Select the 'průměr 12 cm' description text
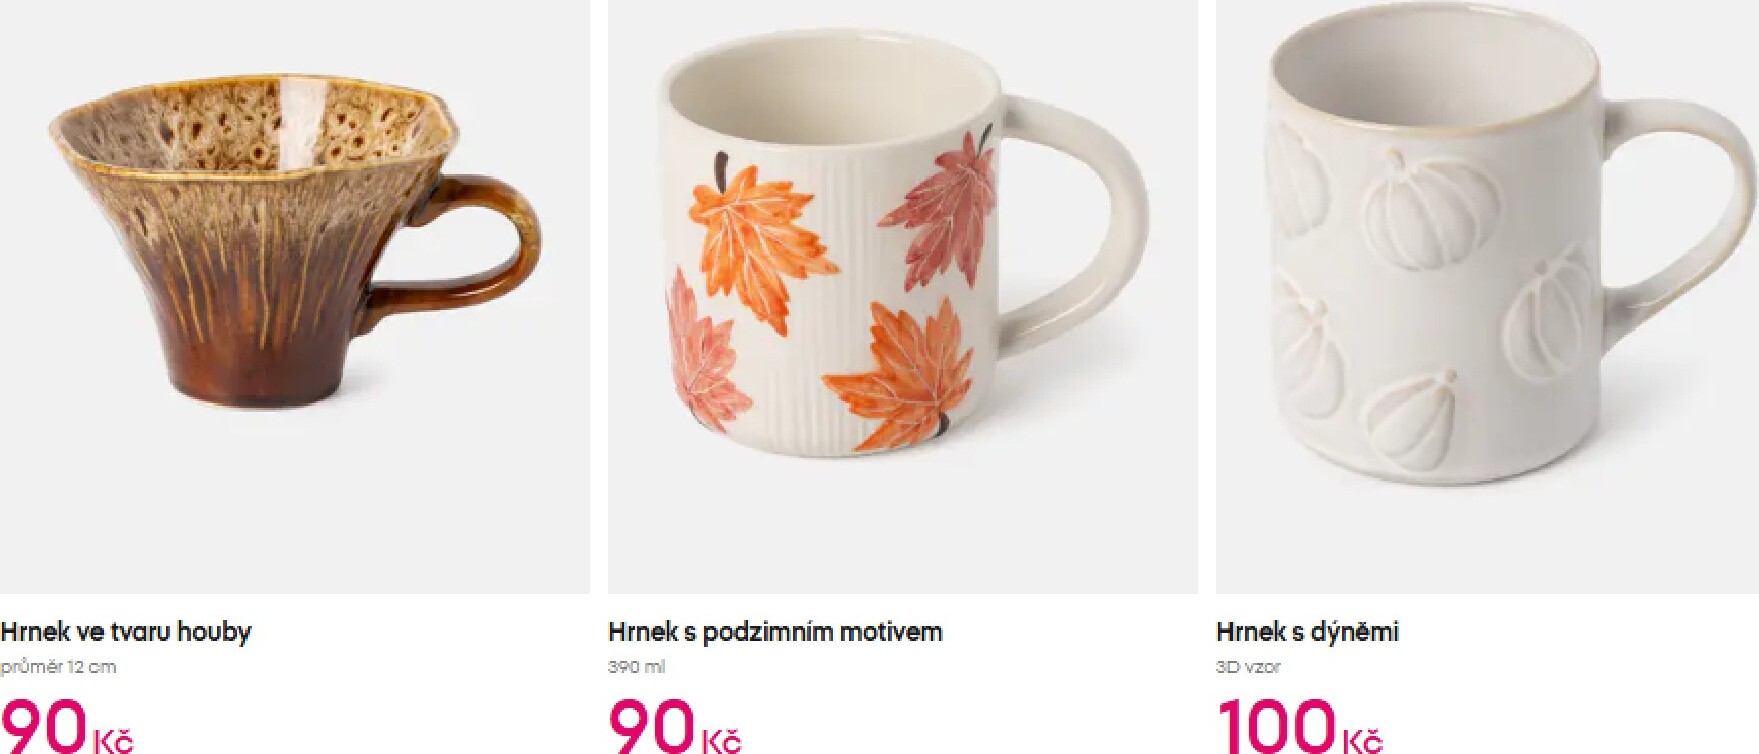This screenshot has width=1759, height=754. pos(58,667)
